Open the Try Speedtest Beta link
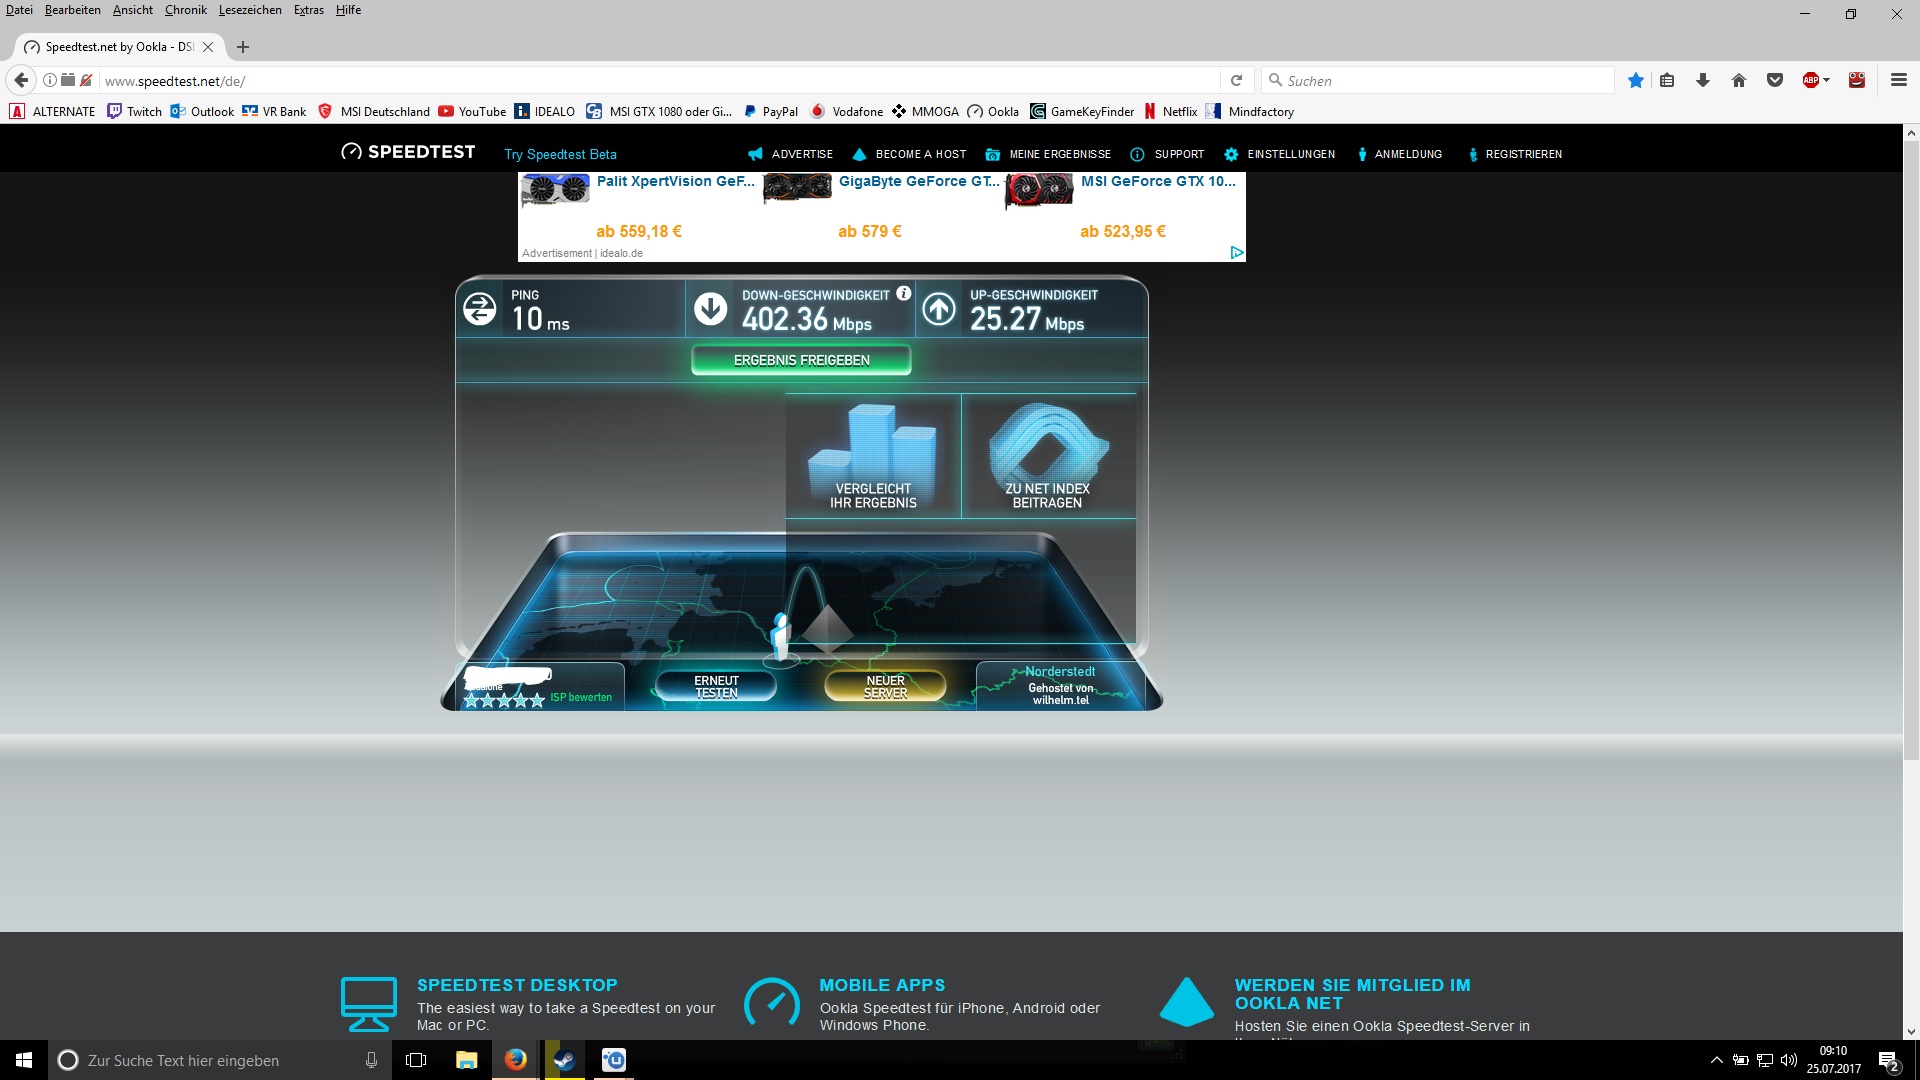 coord(560,154)
